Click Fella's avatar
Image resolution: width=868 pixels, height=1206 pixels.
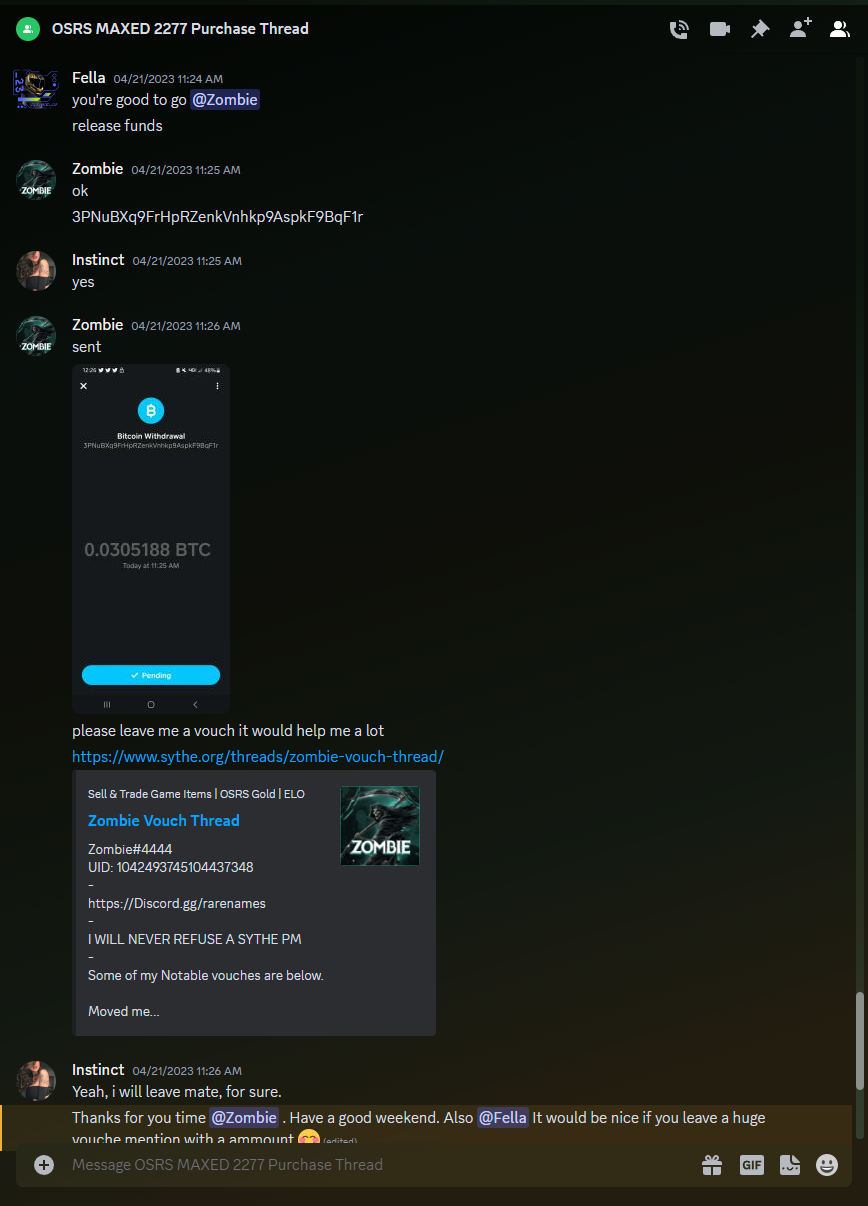(35, 89)
